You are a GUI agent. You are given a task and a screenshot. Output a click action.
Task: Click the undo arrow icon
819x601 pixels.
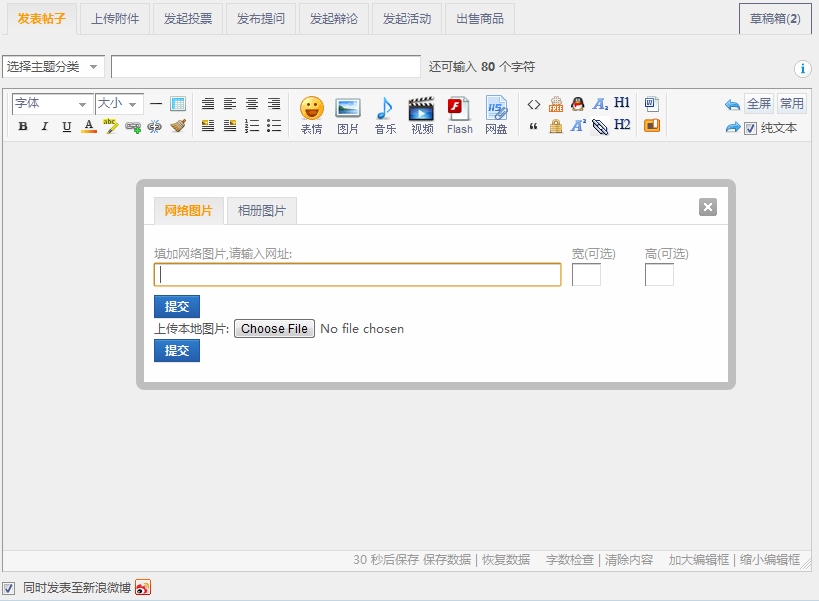[732, 104]
